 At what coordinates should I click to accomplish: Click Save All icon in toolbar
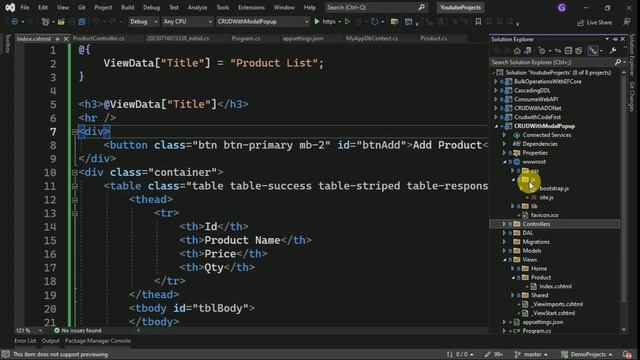click(82, 22)
